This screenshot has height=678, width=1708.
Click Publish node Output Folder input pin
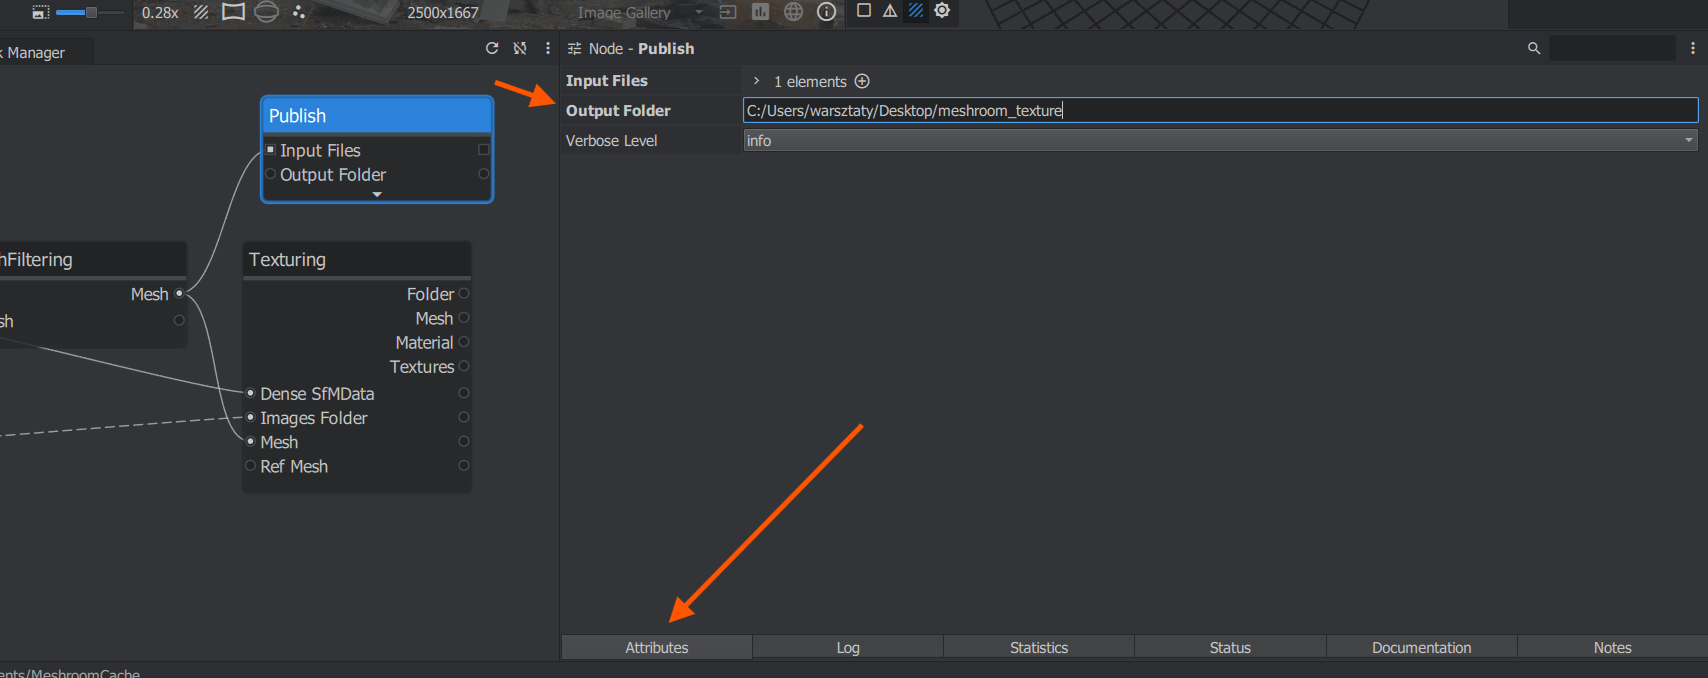coord(271,174)
